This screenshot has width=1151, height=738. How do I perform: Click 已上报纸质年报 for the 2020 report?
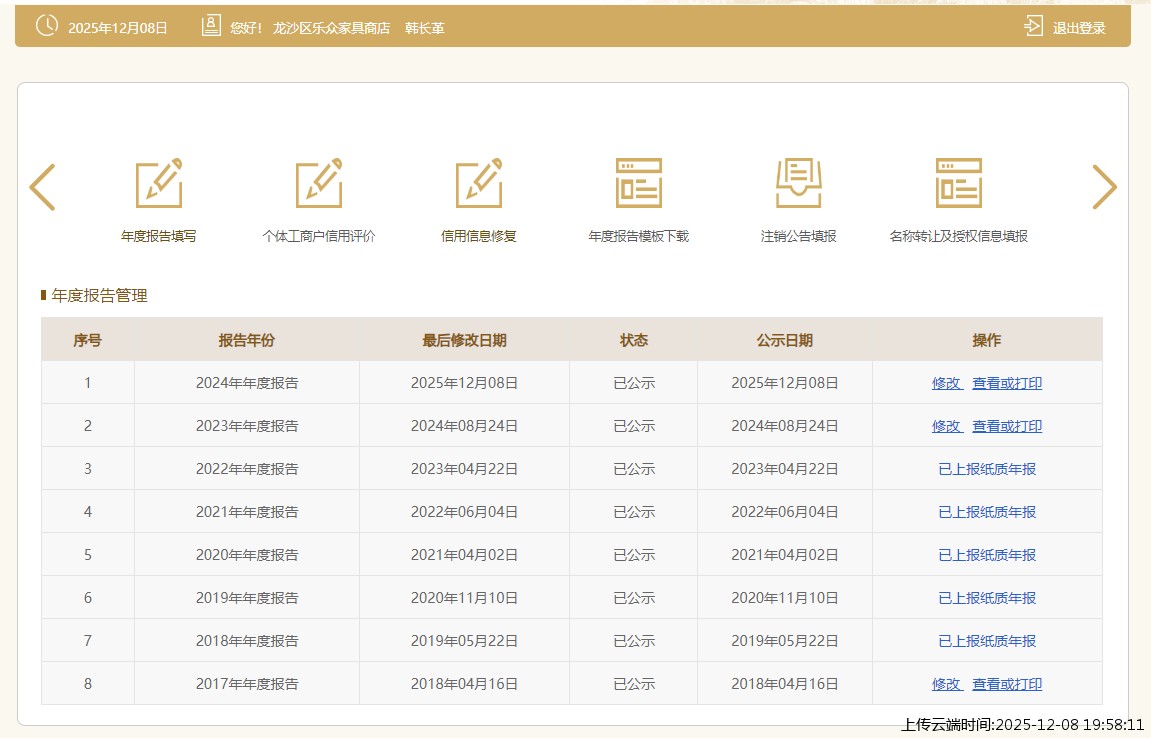coord(987,555)
